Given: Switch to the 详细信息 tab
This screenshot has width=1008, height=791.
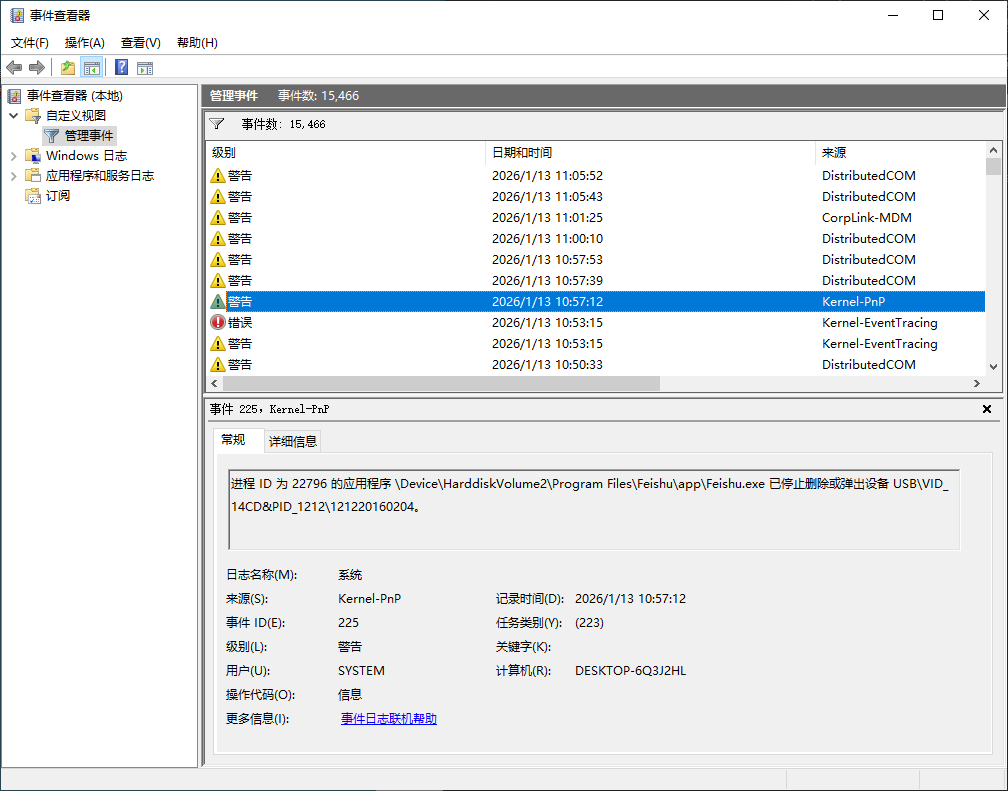Looking at the screenshot, I should [x=293, y=441].
